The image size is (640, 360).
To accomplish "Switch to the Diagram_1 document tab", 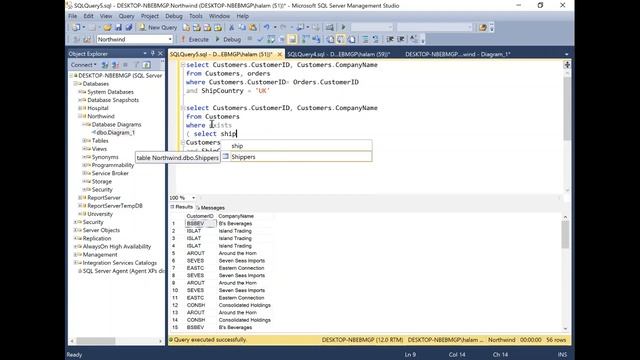I will 458,54.
